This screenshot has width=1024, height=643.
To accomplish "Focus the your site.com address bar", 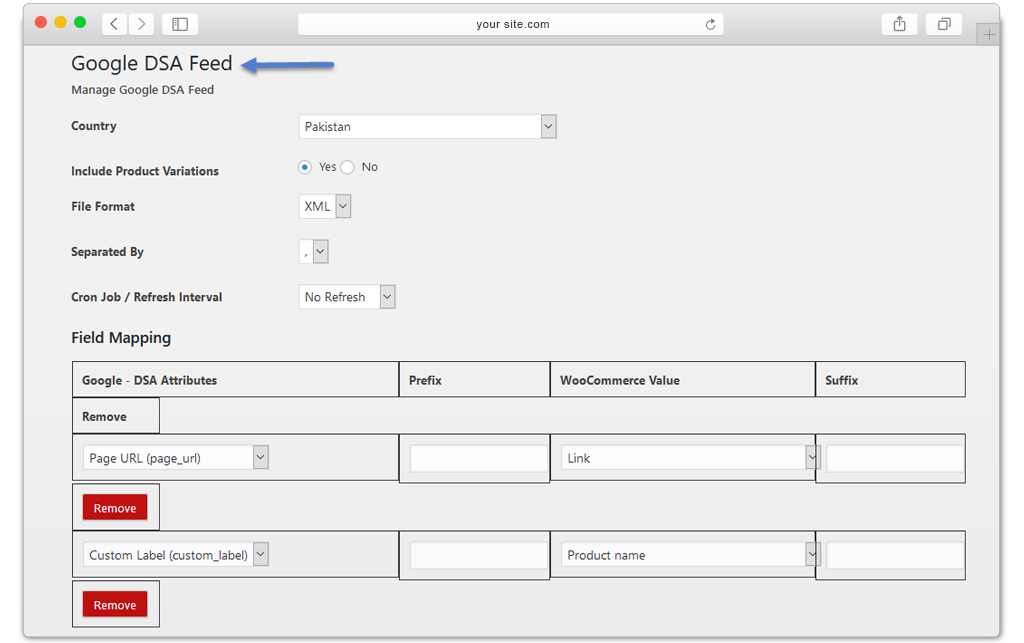I will [x=511, y=24].
